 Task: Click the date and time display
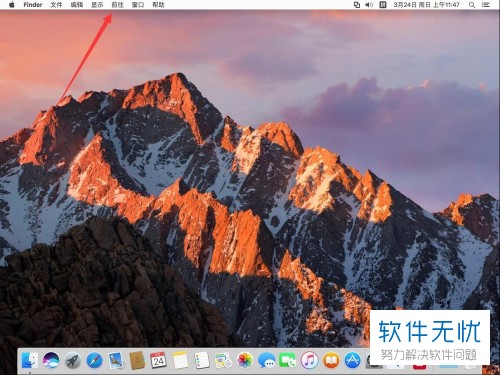(x=426, y=5)
